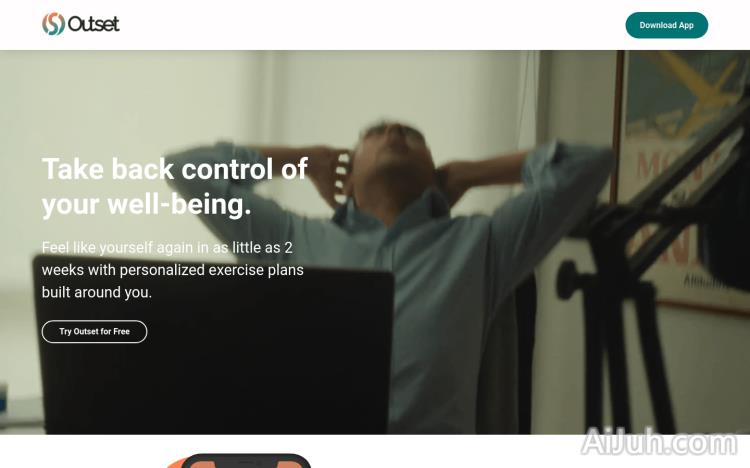Select the Try Outset for Free button
Image resolution: width=750 pixels, height=468 pixels.
(x=94, y=332)
